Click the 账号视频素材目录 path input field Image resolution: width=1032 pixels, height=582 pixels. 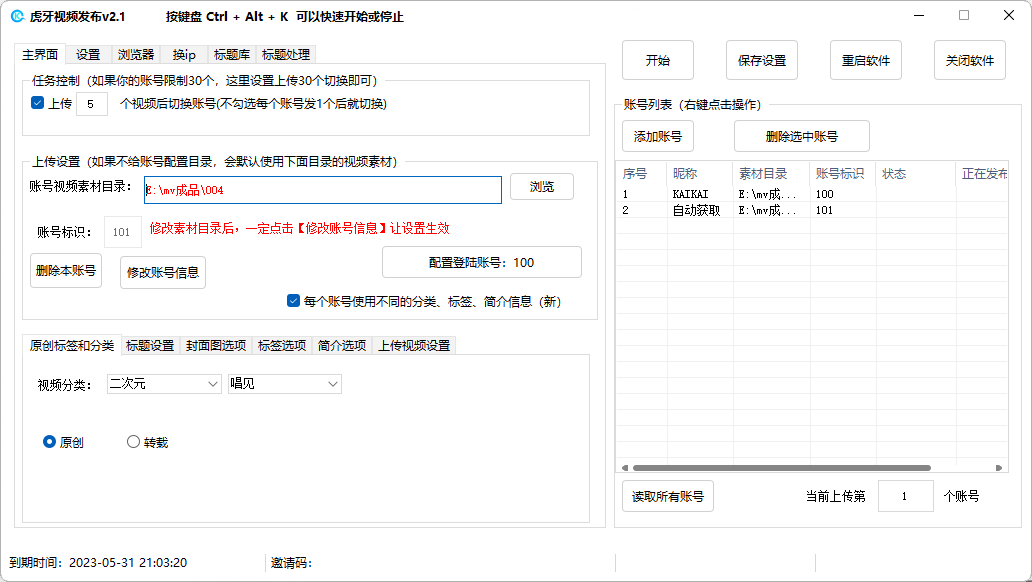point(322,189)
